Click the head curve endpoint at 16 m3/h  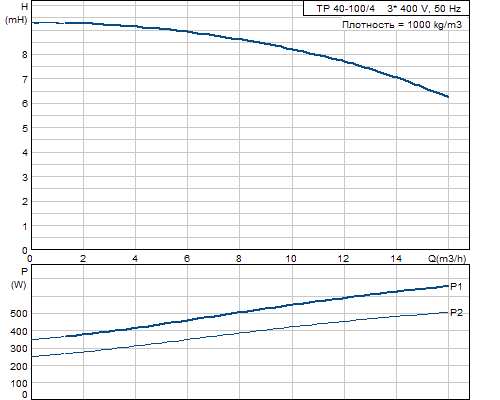(448, 97)
